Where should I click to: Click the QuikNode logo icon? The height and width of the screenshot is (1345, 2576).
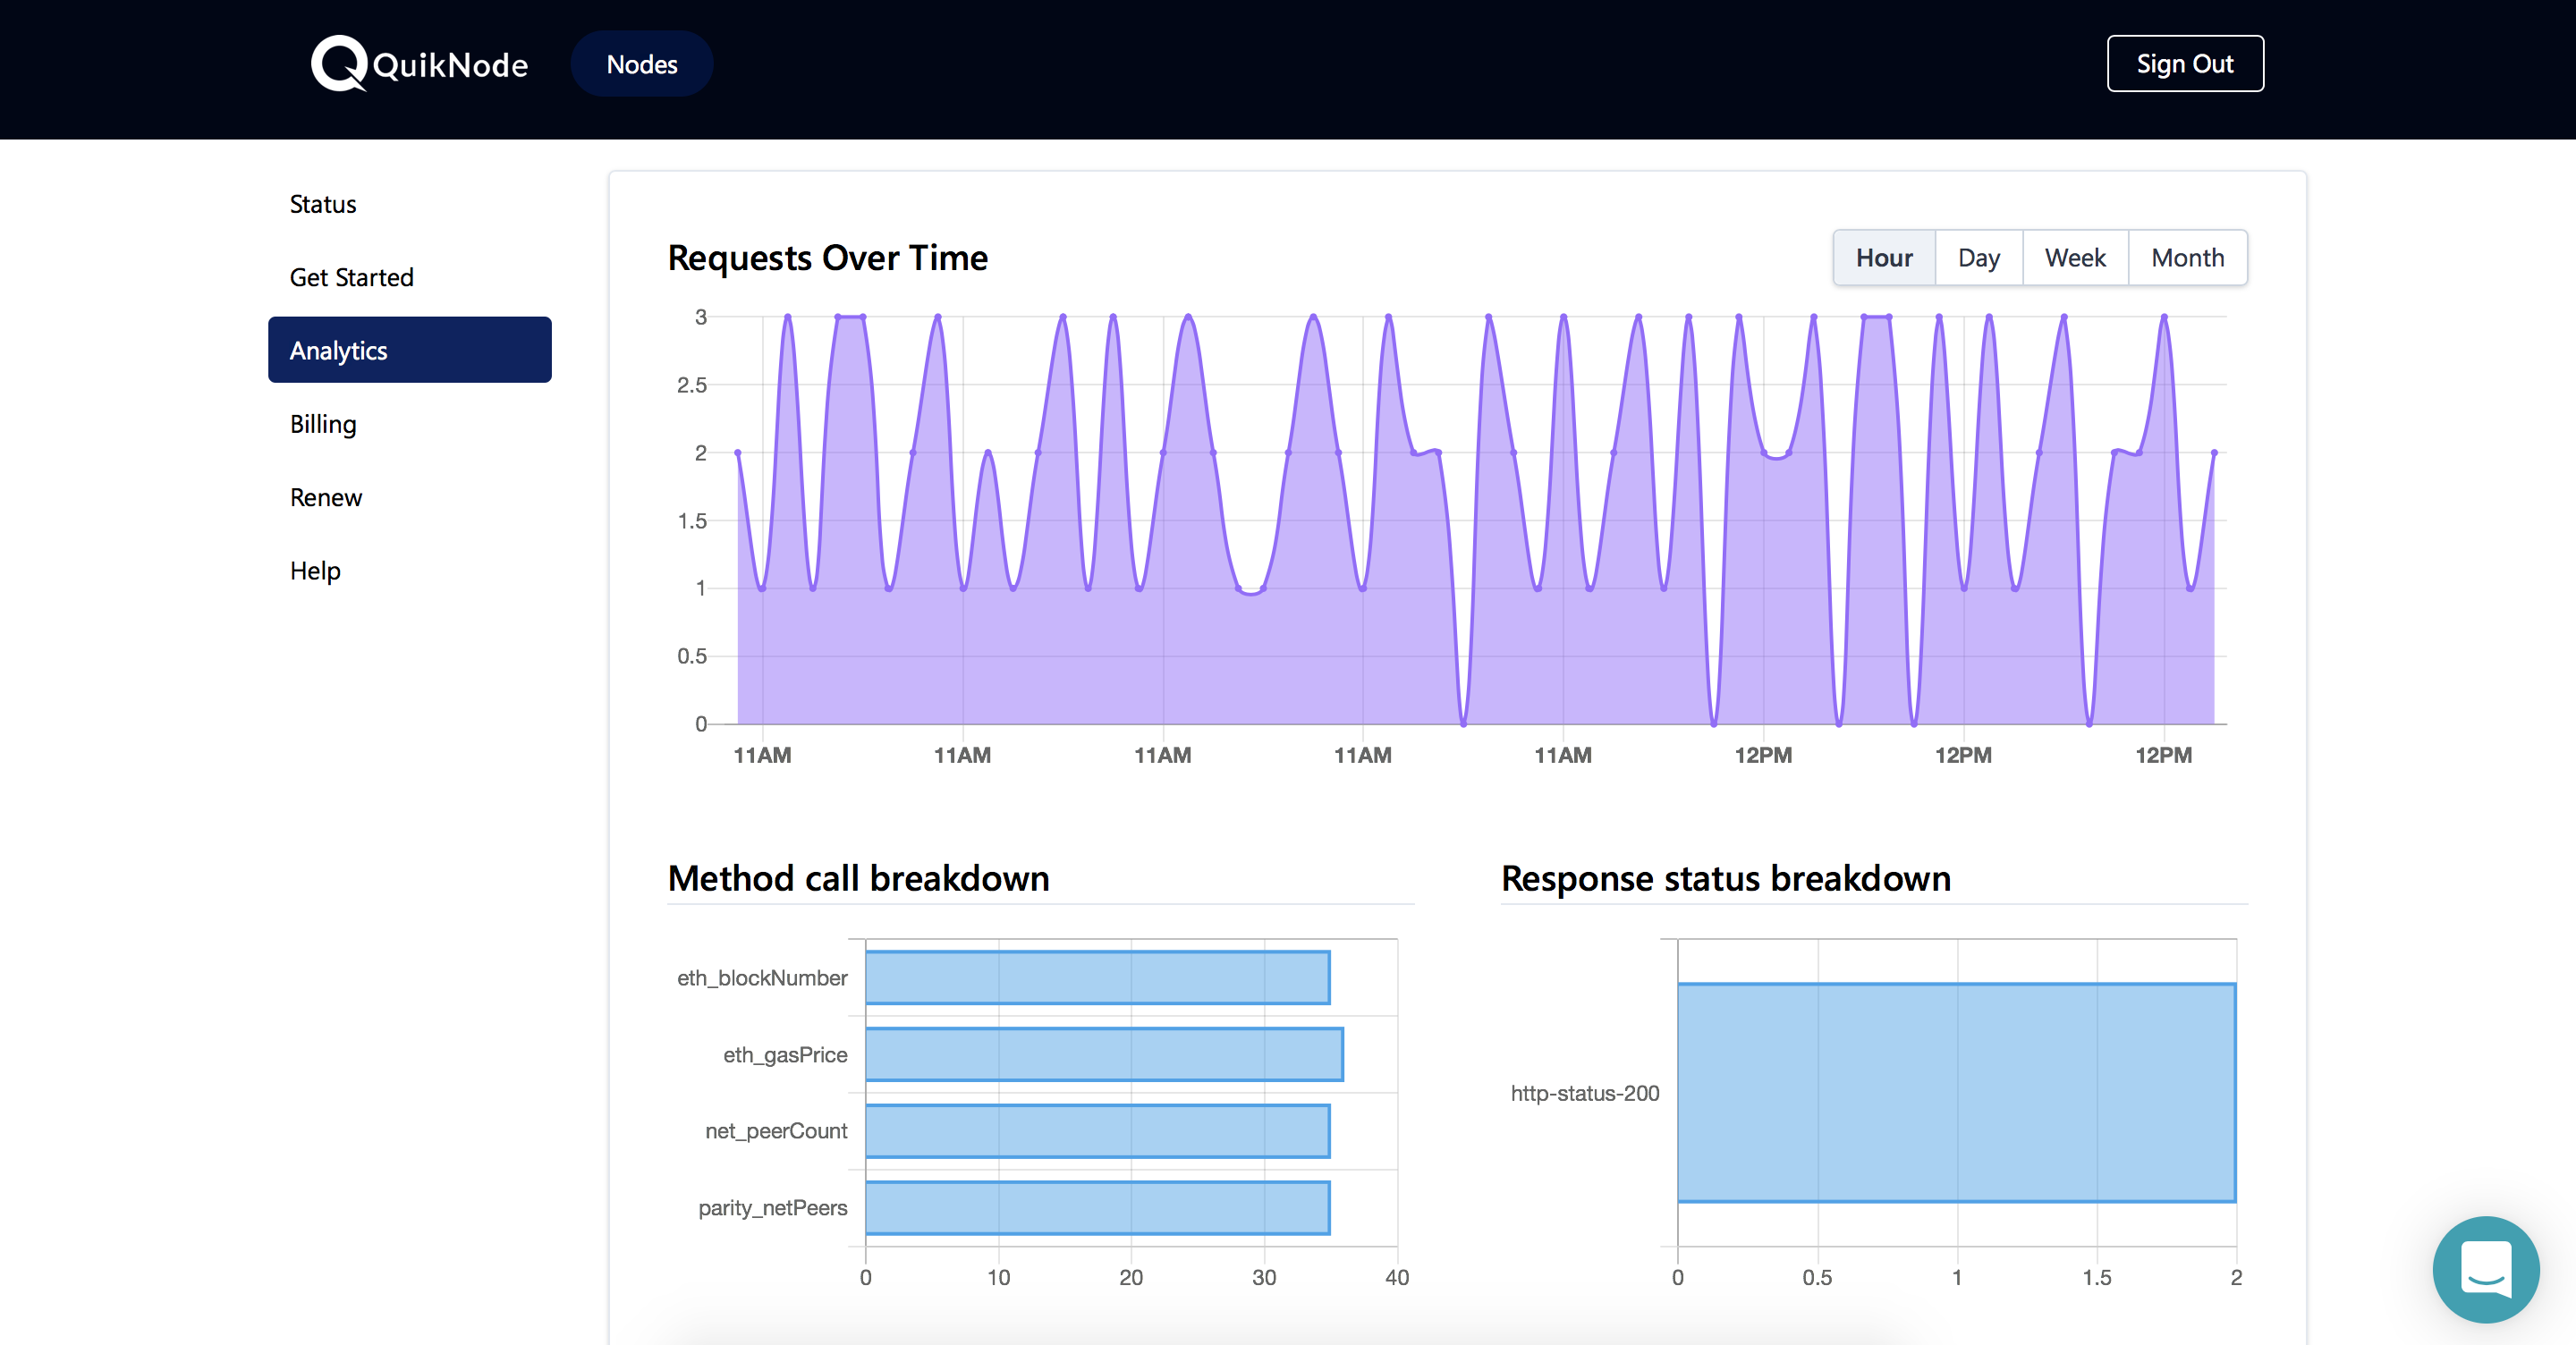[339, 64]
